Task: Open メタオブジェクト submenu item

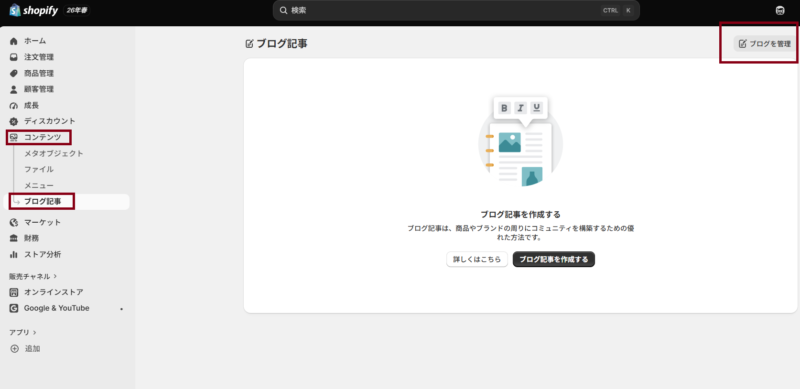Action: pos(54,153)
